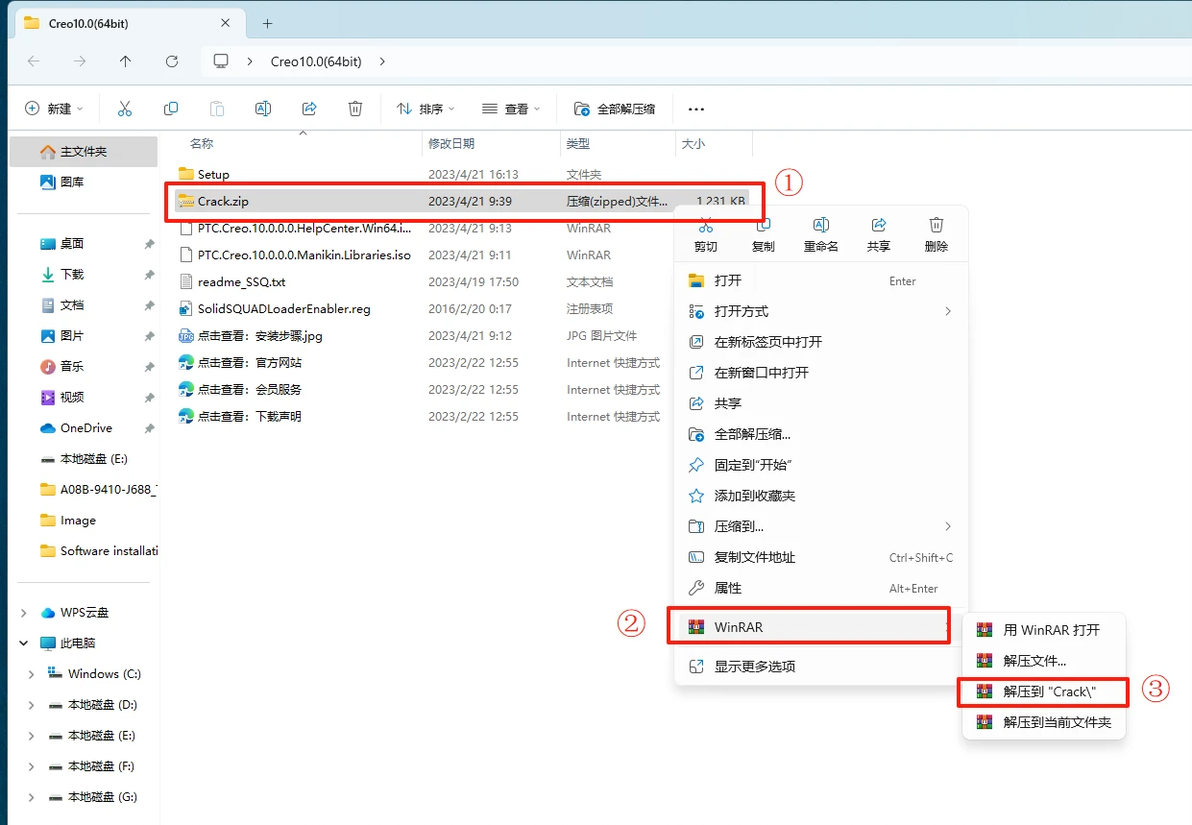Click the This PC monitor icon in address bar
This screenshot has width=1192, height=825.
221,62
